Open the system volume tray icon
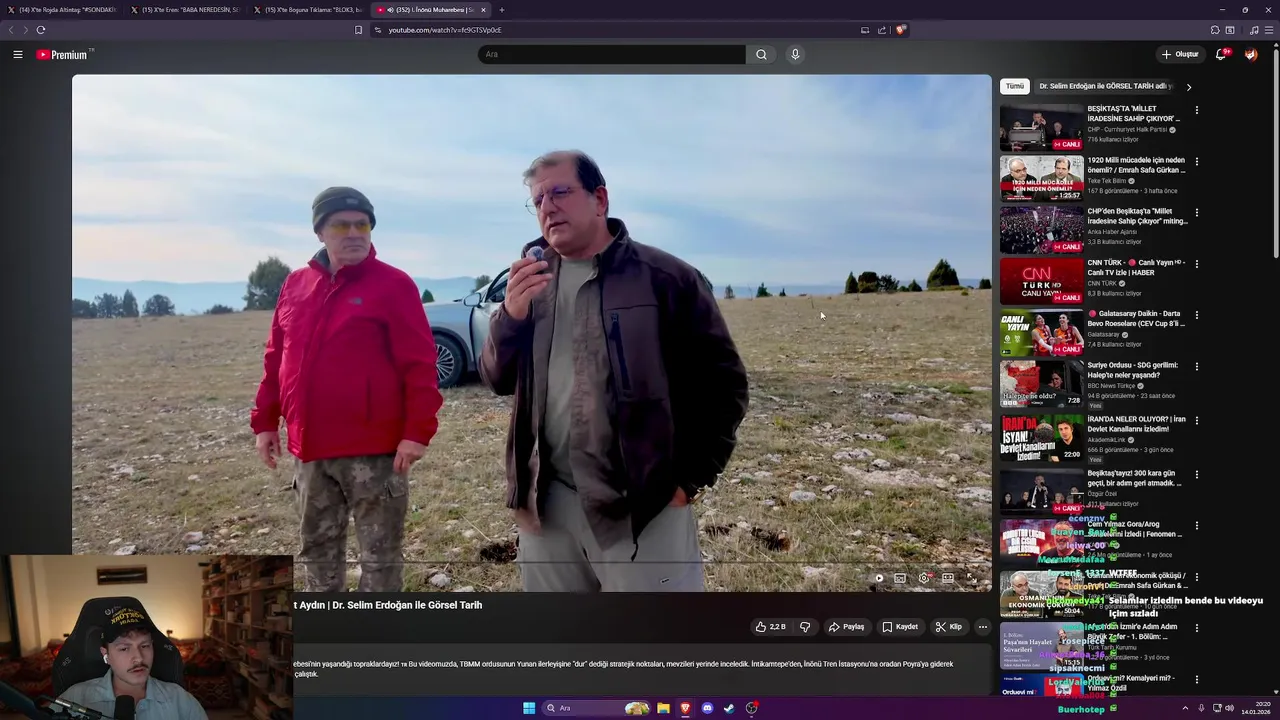This screenshot has width=1280, height=720. click(x=1229, y=708)
